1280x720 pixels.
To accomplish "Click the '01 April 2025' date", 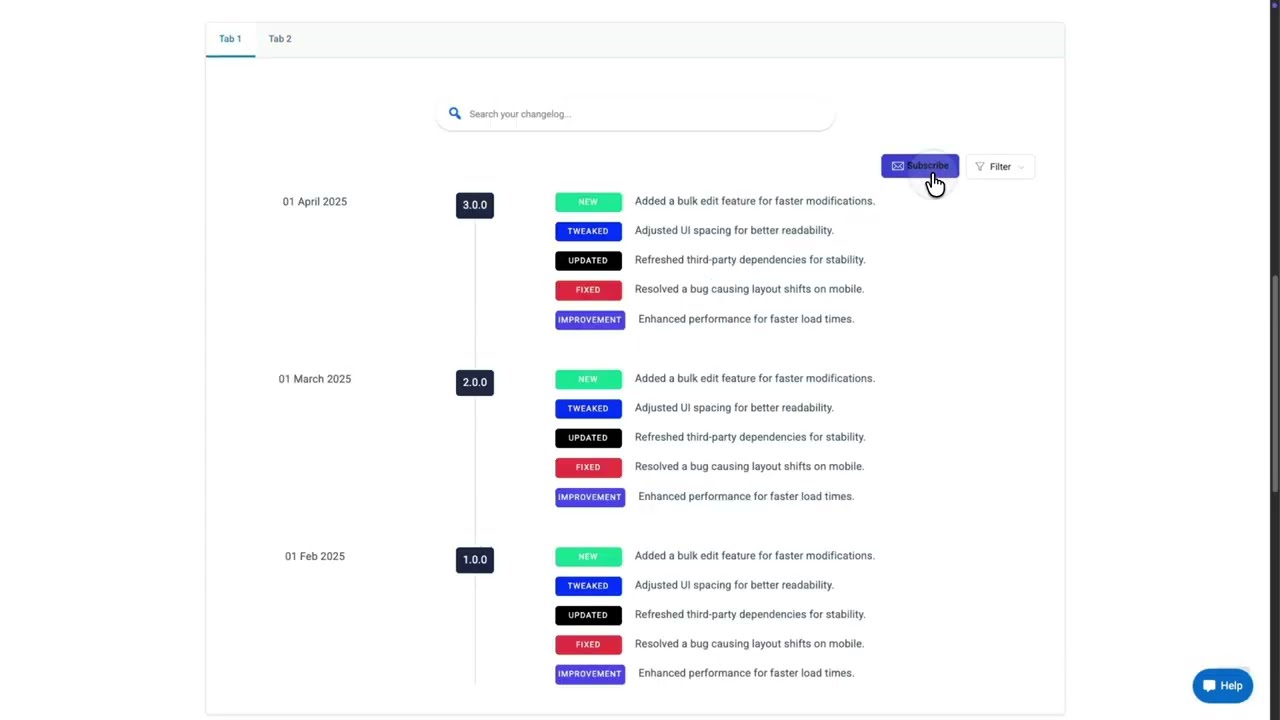I will pyautogui.click(x=315, y=202).
